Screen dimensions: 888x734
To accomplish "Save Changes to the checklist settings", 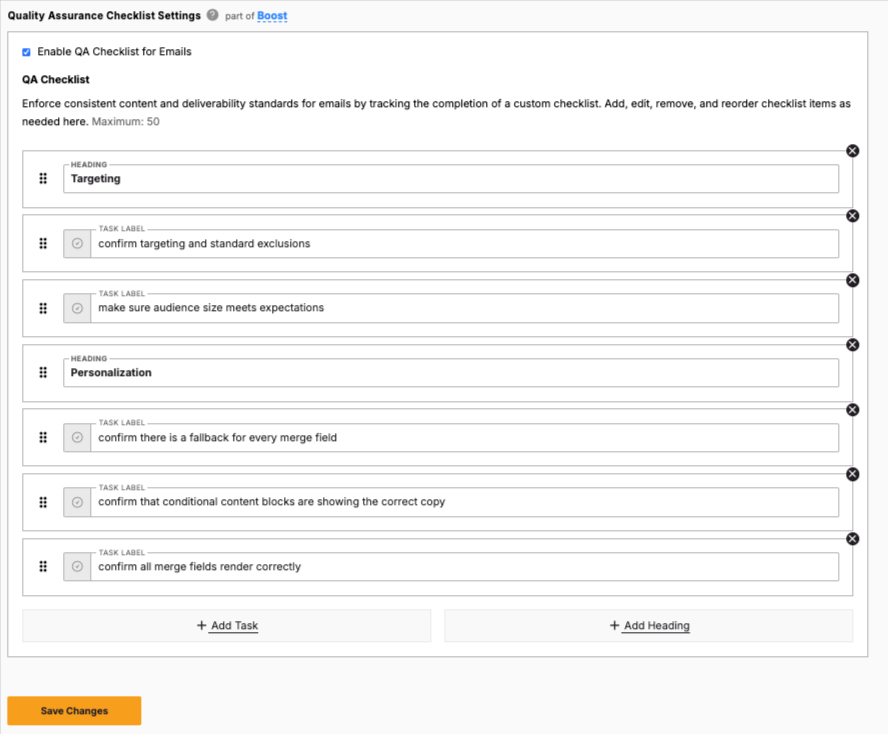I will tap(74, 711).
